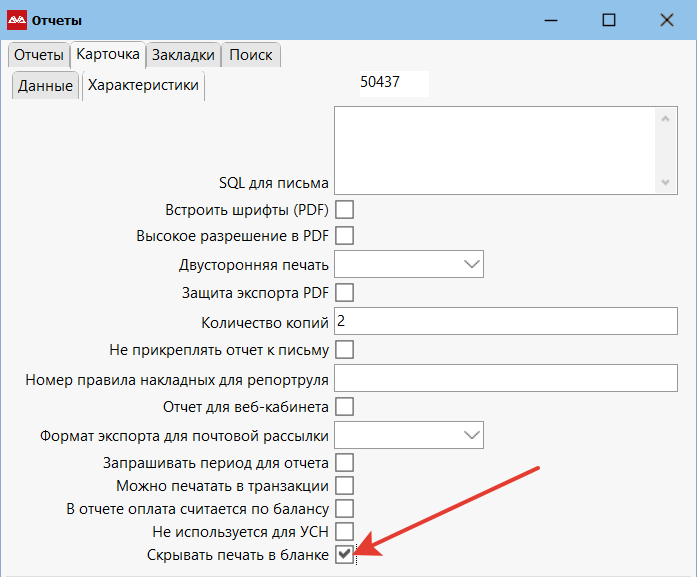Click the app logo icon in title bar
697x577 pixels.
tap(17, 20)
